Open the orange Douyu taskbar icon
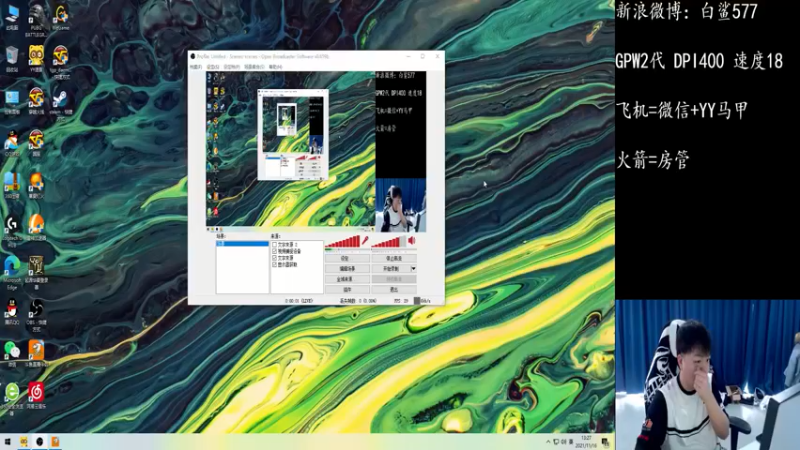The height and width of the screenshot is (450, 800). [55, 441]
